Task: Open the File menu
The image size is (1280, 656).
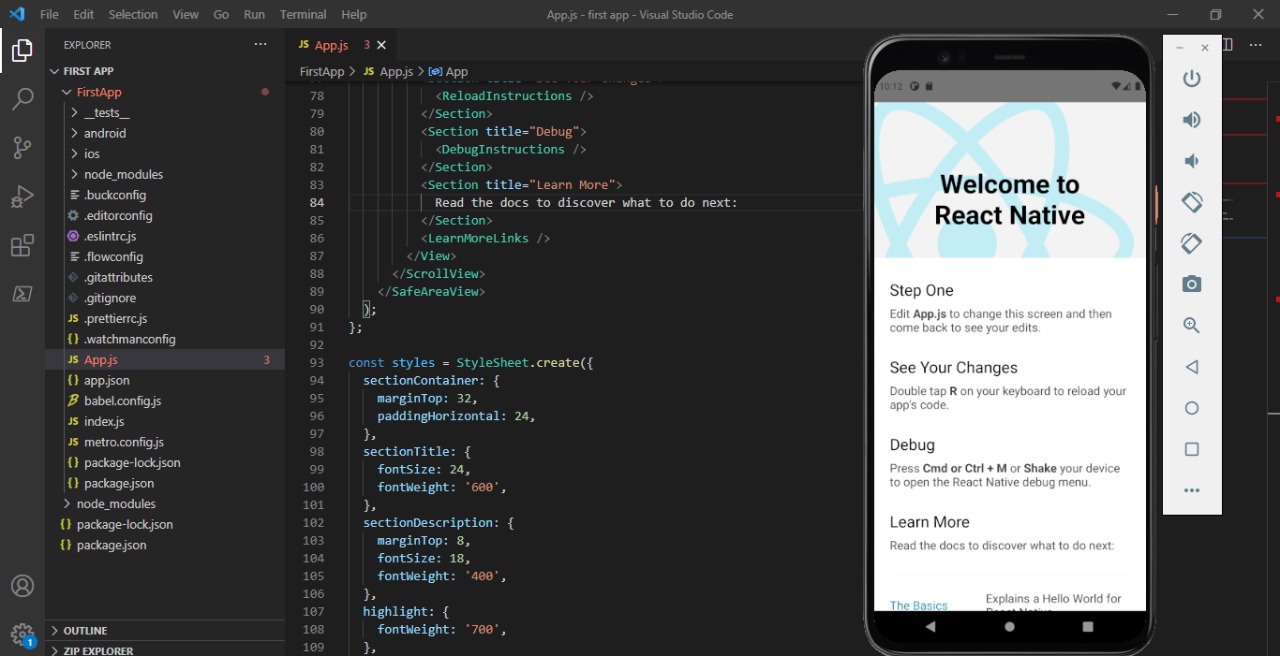Action: (x=49, y=14)
